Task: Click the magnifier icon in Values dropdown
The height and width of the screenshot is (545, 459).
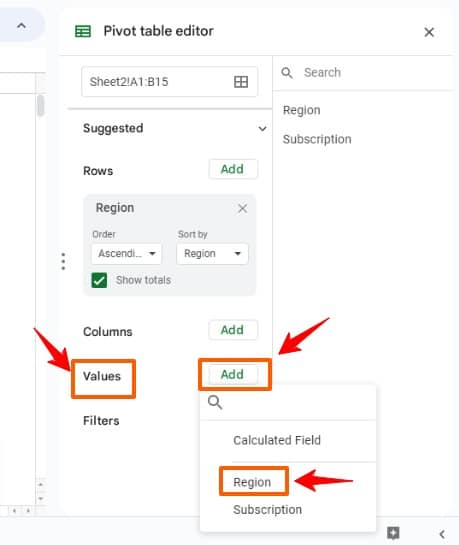Action: pos(215,402)
